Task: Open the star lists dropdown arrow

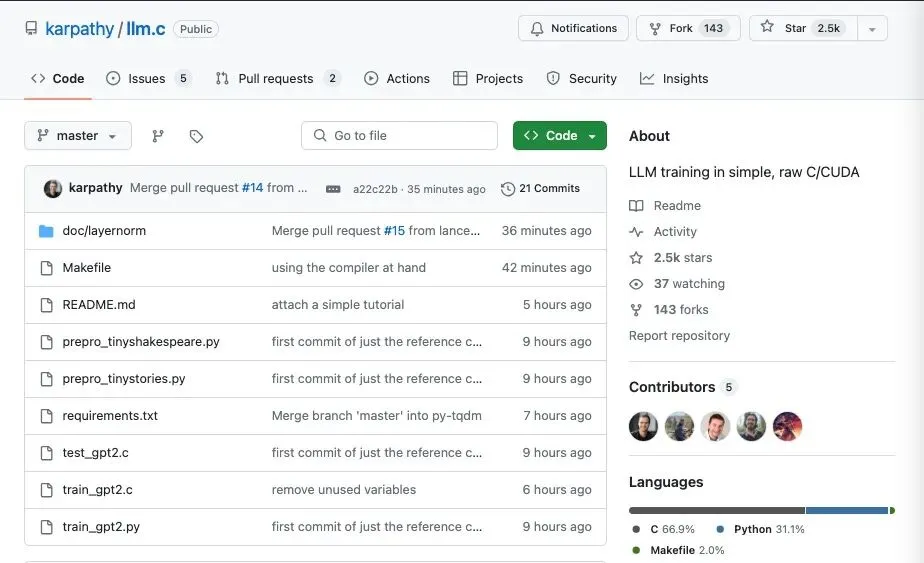Action: coord(872,29)
